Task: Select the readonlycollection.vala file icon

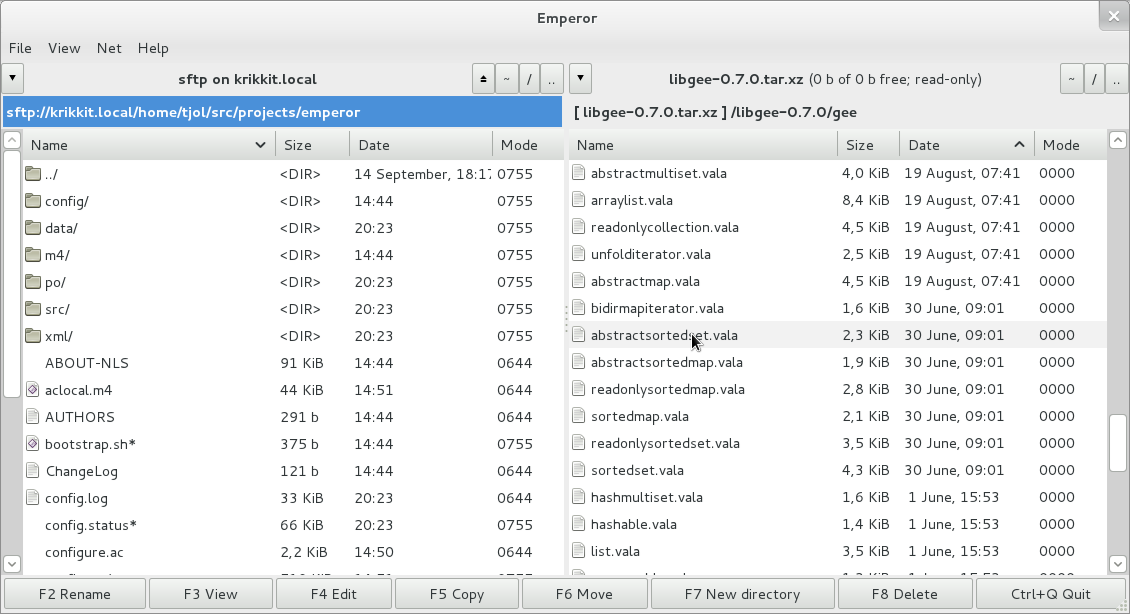Action: coord(579,227)
